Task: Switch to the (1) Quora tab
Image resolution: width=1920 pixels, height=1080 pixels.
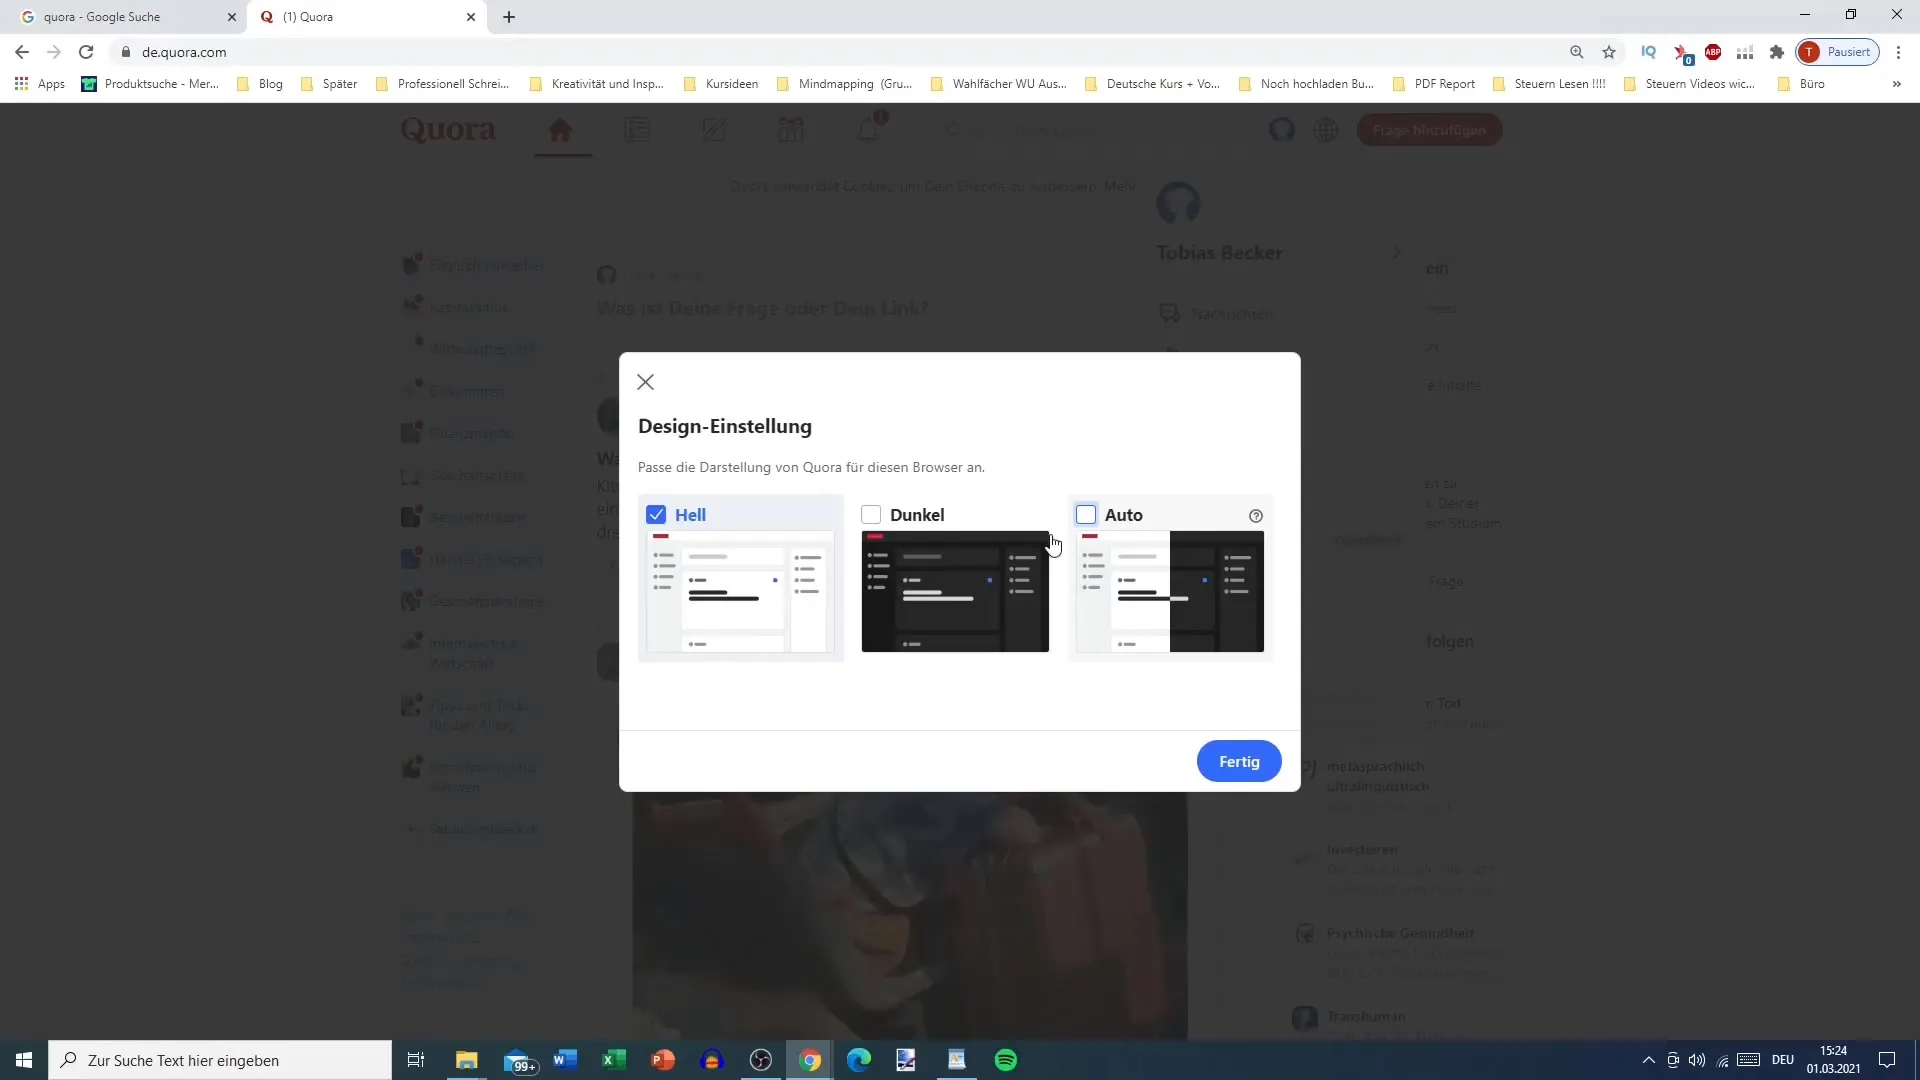Action: click(x=366, y=17)
